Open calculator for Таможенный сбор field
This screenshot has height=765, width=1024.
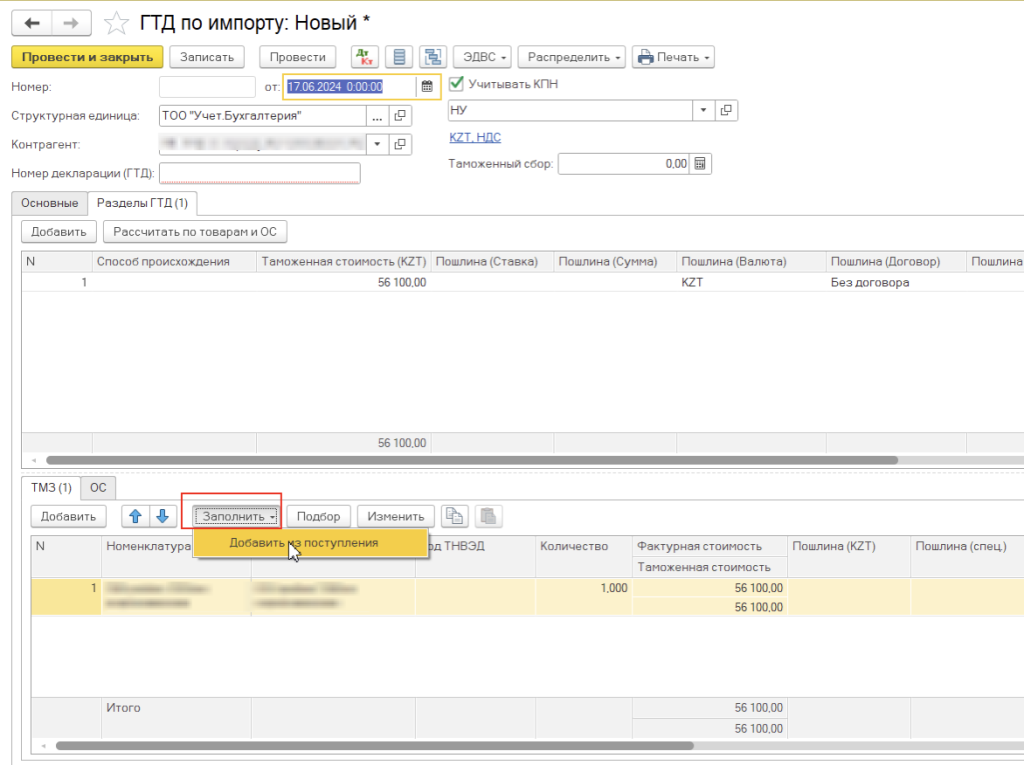(700, 164)
